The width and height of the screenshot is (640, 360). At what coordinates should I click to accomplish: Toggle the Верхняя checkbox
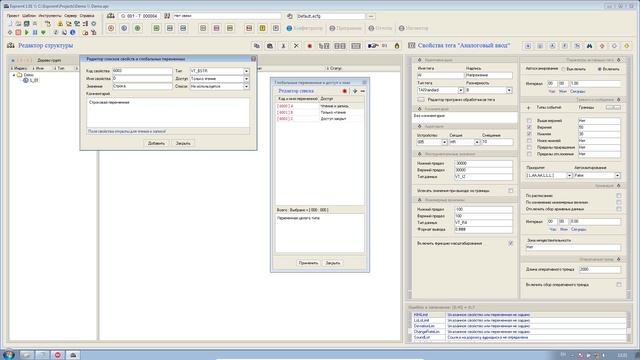[x=529, y=127]
